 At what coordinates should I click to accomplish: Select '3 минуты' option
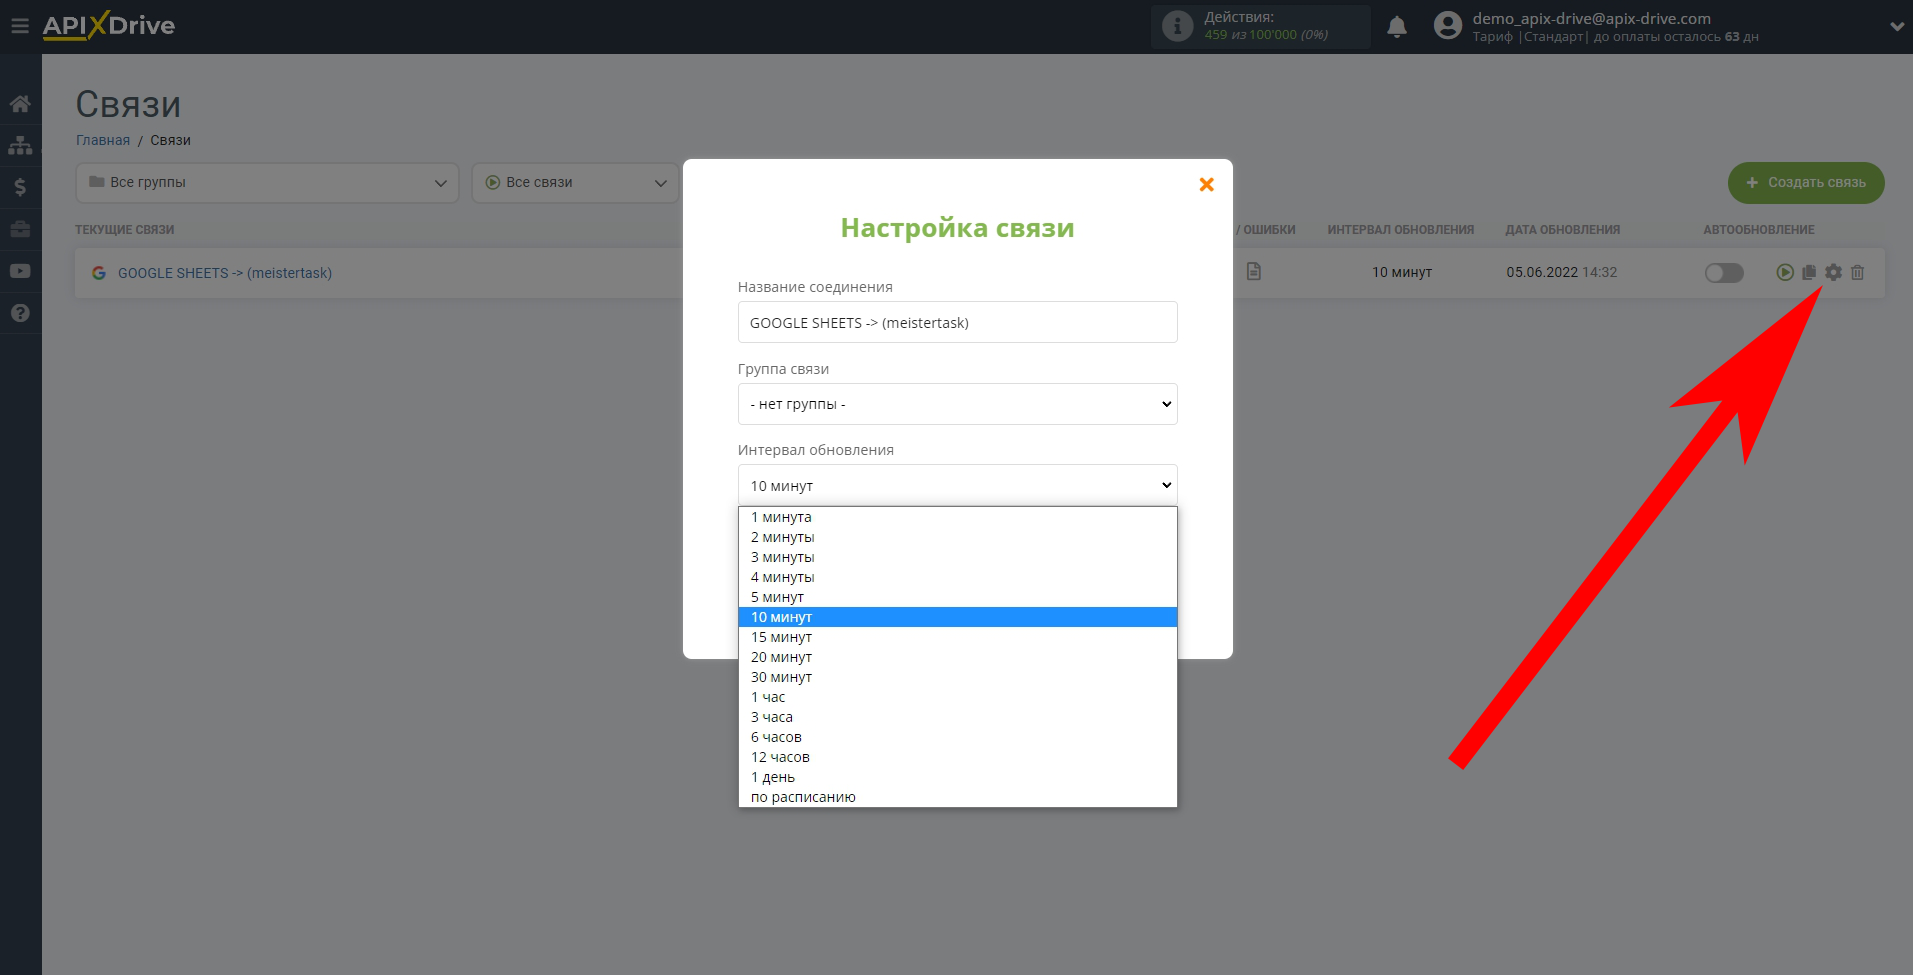957,557
